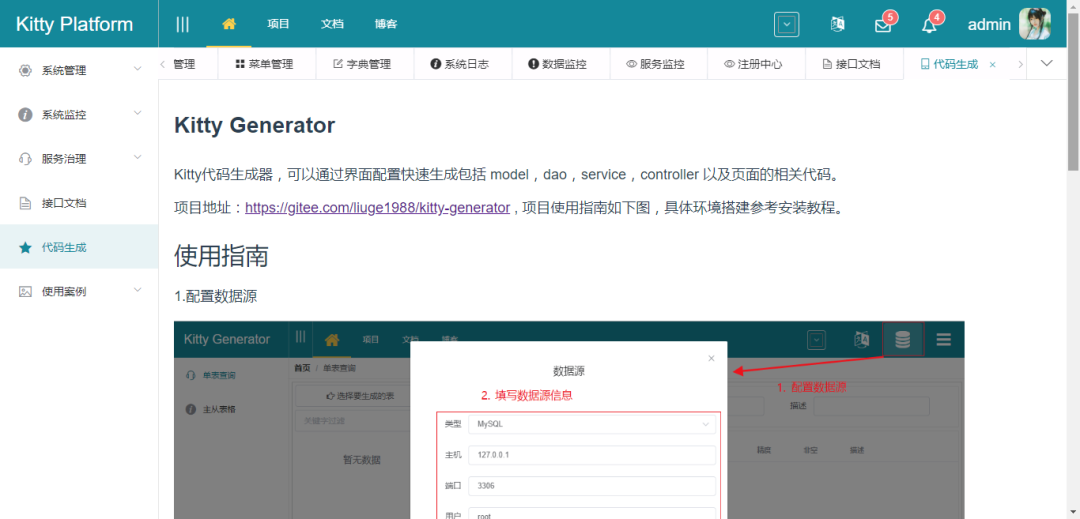Image resolution: width=1080 pixels, height=519 pixels.
Task: Select the 代码生成 tab
Action: click(956, 64)
